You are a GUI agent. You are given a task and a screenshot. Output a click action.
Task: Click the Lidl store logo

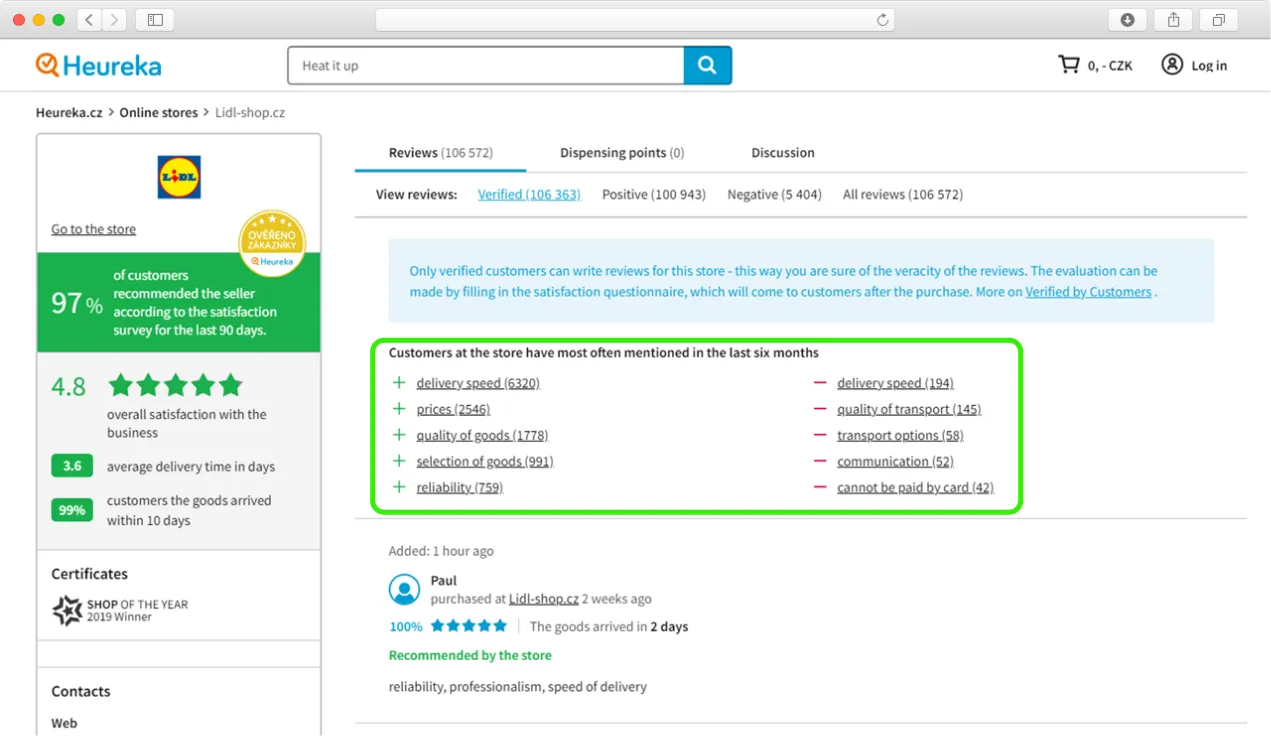pos(178,177)
